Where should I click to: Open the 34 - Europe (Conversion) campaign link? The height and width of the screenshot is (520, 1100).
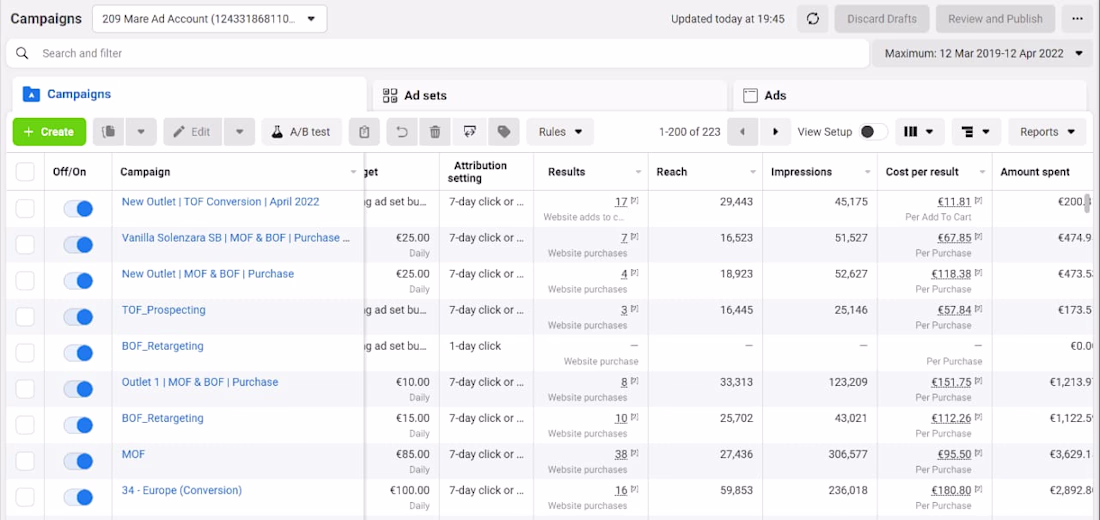[182, 490]
